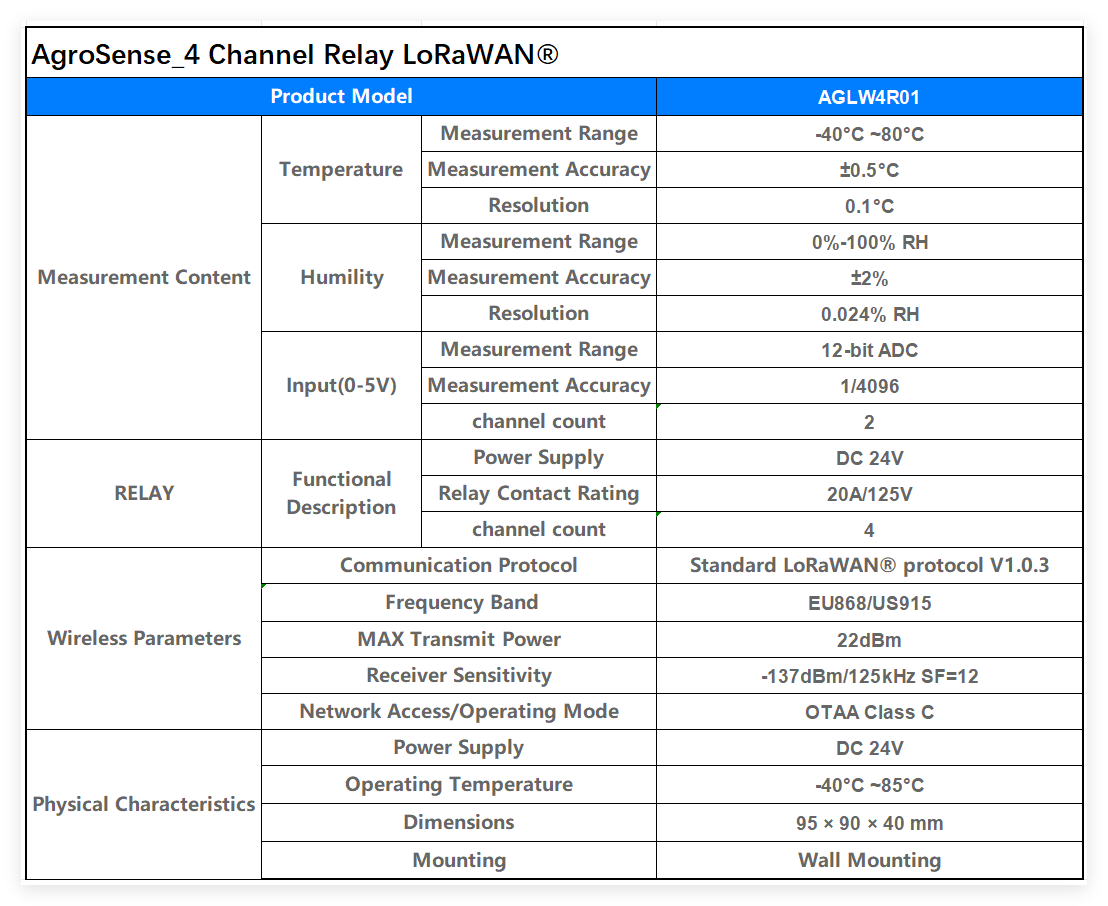Select the value "1/4096"
This screenshot has height=906, width=1108.
point(869,387)
